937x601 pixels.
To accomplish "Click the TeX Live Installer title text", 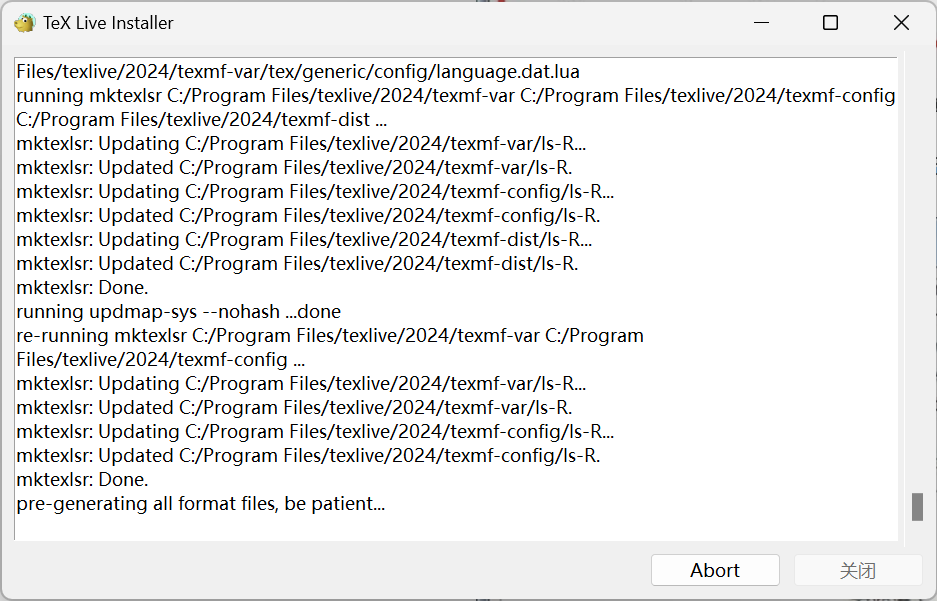I will pyautogui.click(x=108, y=23).
